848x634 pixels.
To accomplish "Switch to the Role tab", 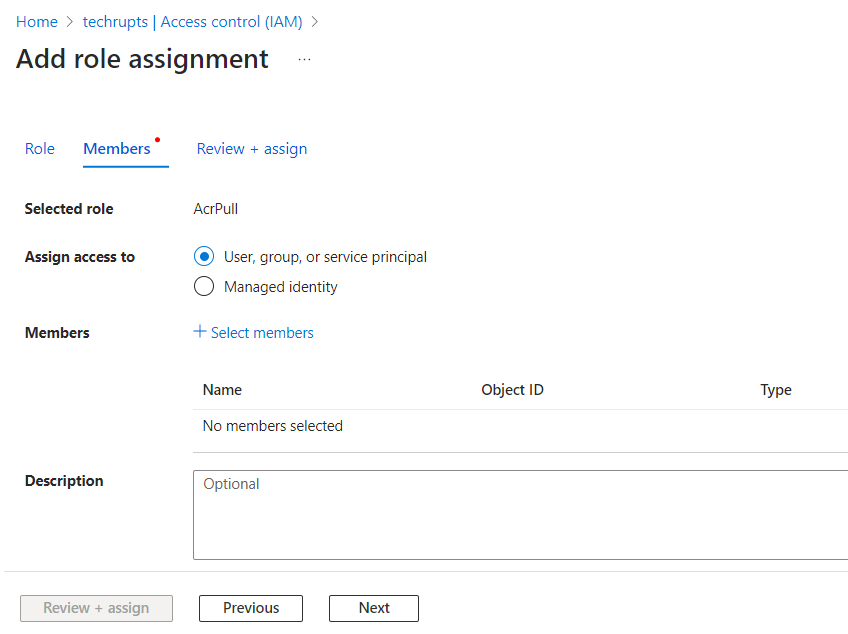I will point(39,148).
